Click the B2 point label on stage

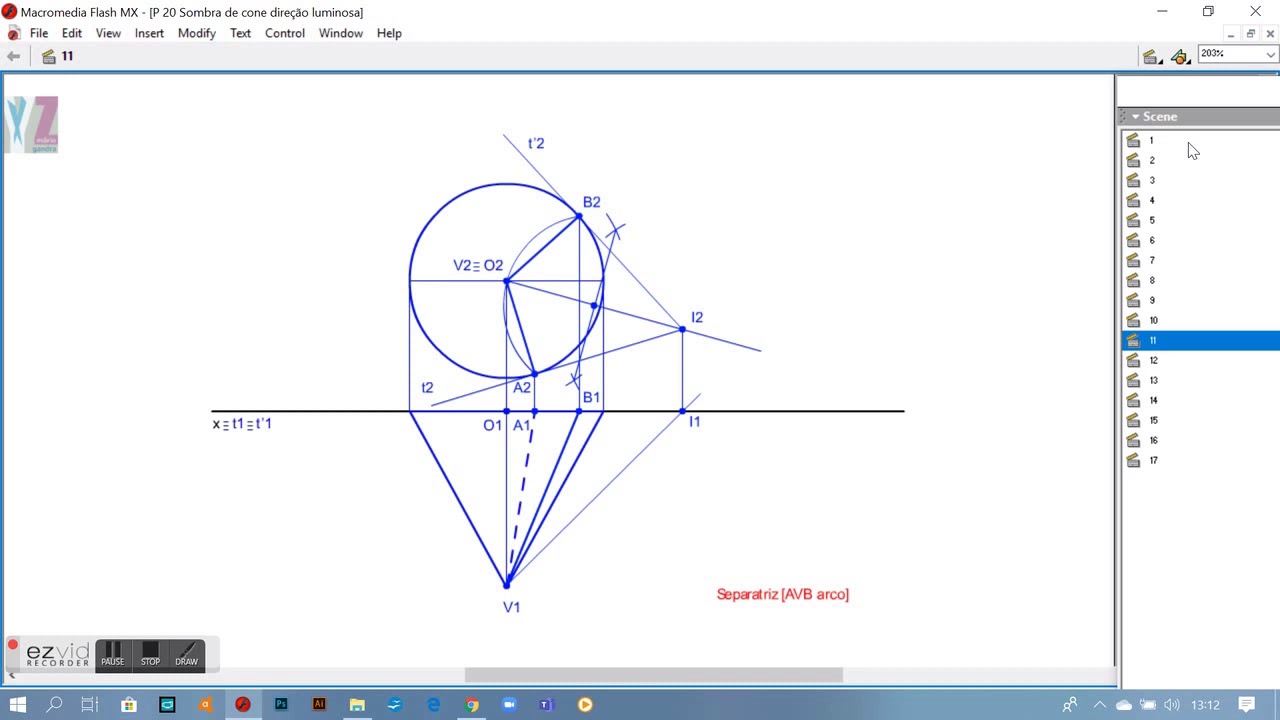592,202
